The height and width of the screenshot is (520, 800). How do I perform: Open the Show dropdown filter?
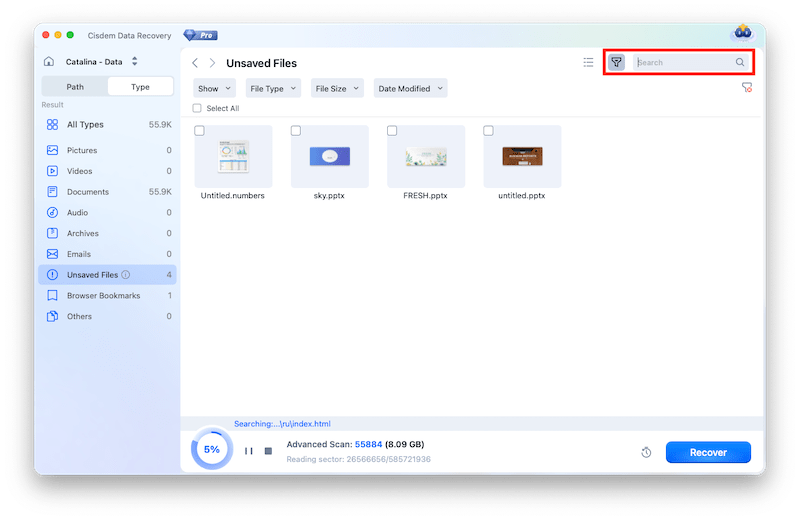pos(214,88)
